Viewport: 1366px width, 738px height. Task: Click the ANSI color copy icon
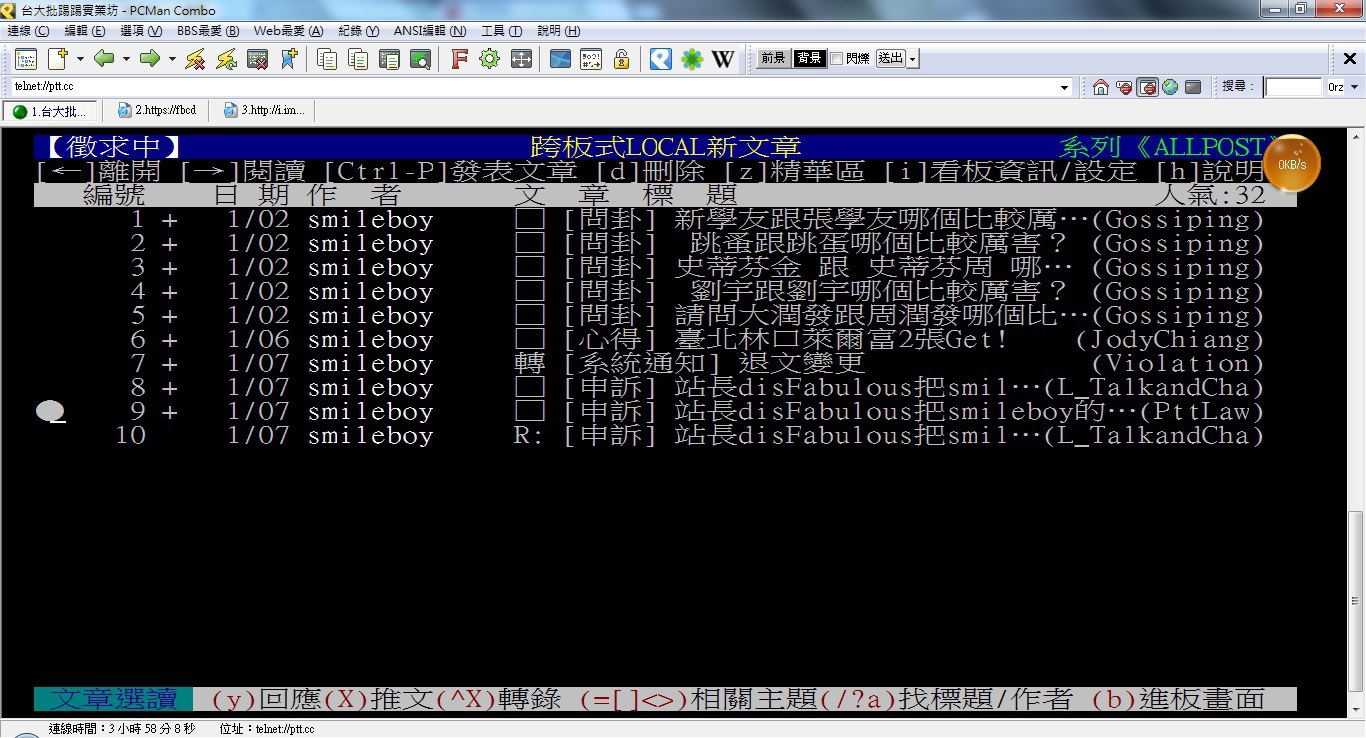pos(389,59)
